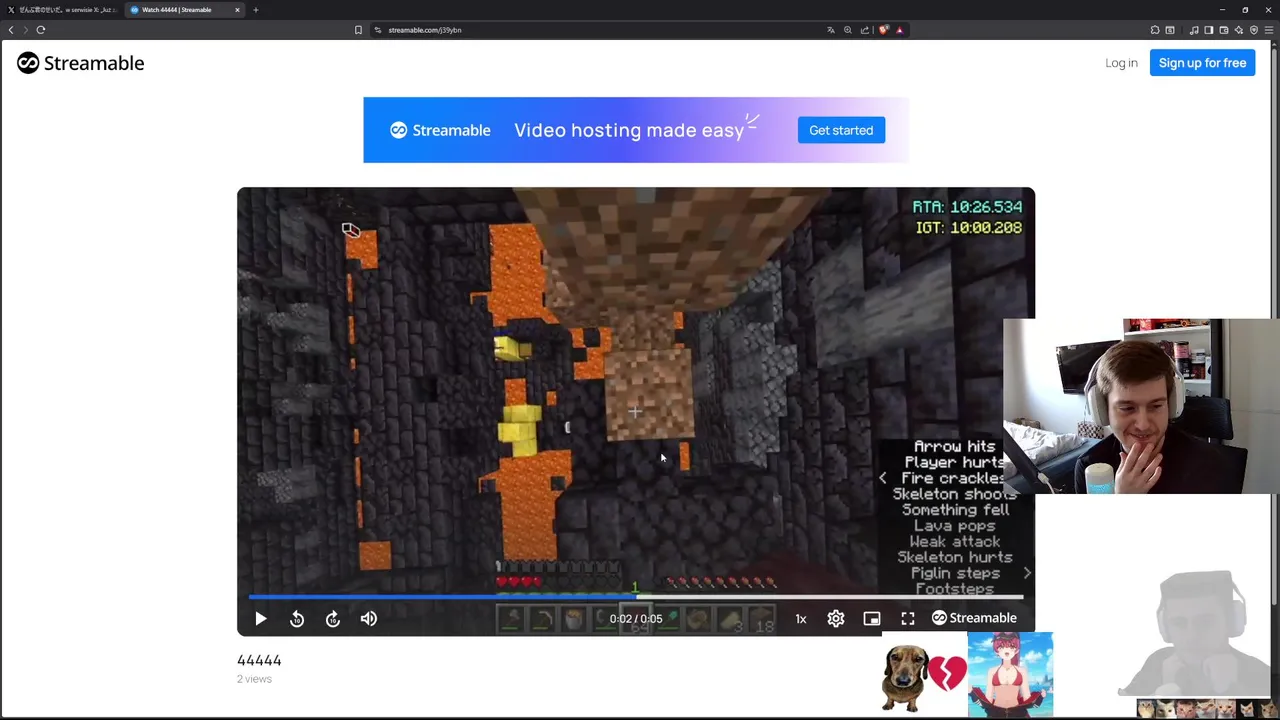This screenshot has height=720, width=1280.
Task: Go back in browser history
Action: click(x=11, y=30)
